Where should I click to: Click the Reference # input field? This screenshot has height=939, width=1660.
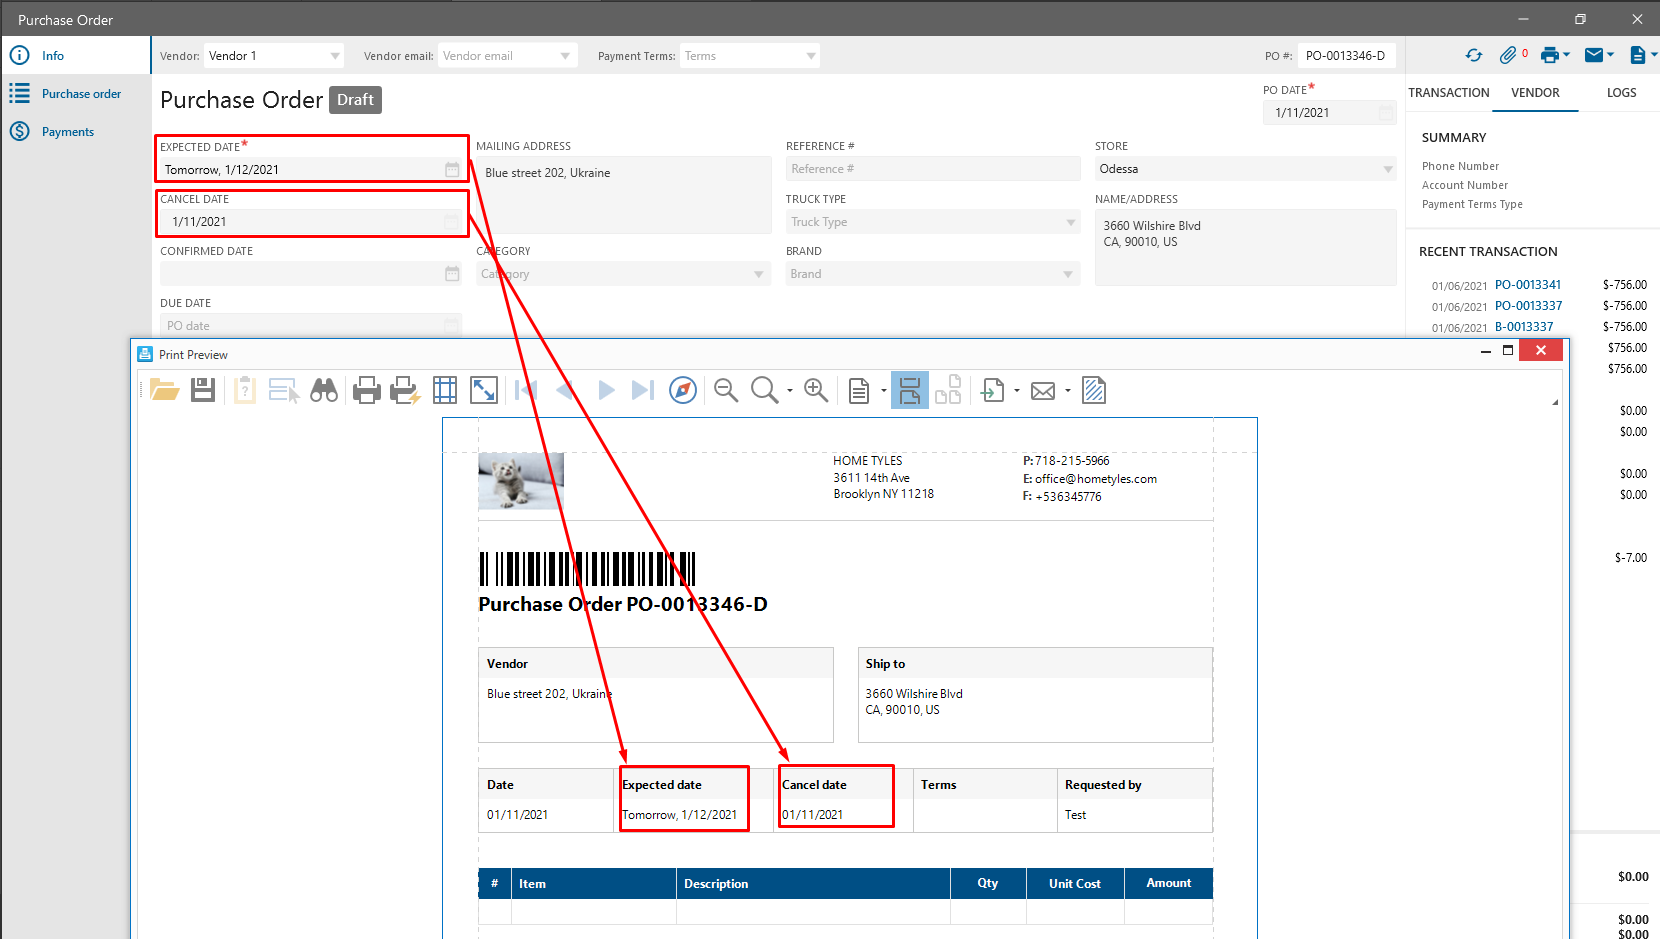[x=931, y=169]
